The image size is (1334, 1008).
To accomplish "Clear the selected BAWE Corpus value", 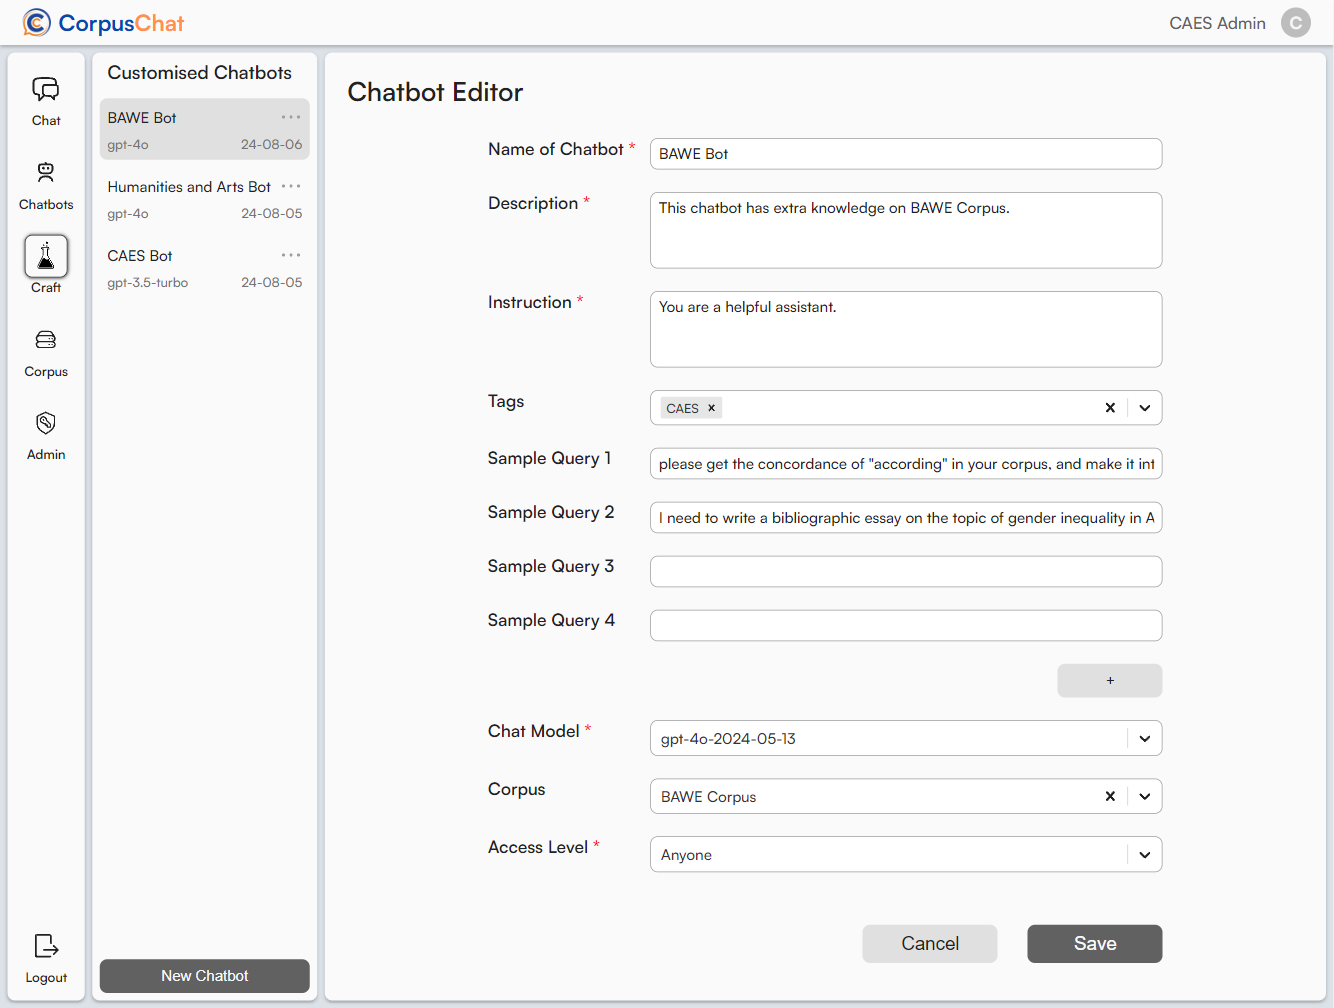I will click(x=1110, y=797).
